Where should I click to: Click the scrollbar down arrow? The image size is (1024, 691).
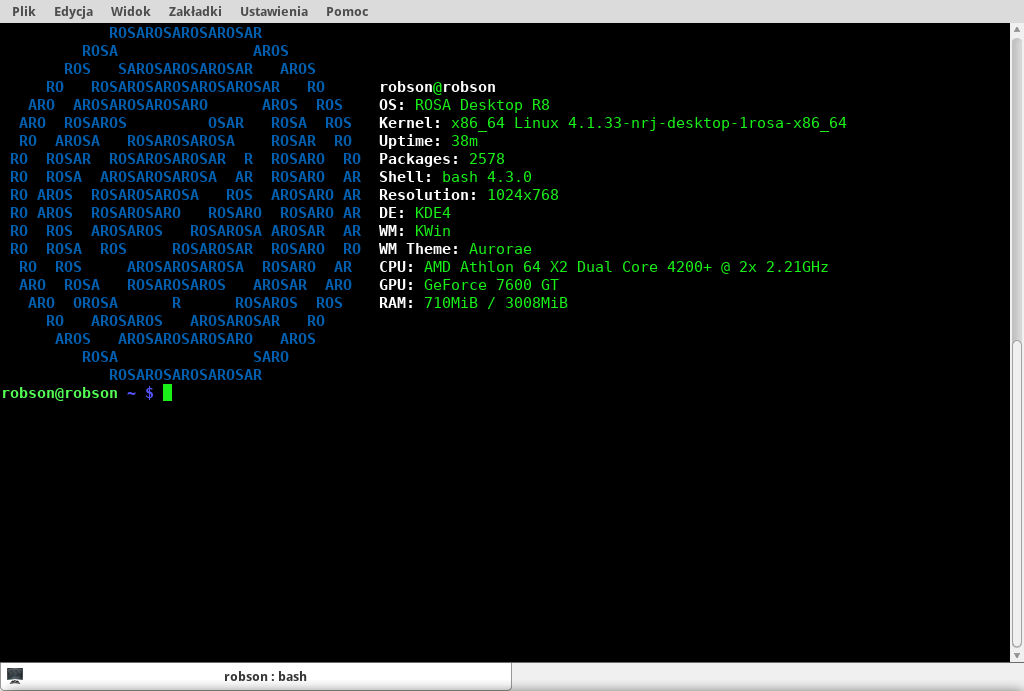1017,656
